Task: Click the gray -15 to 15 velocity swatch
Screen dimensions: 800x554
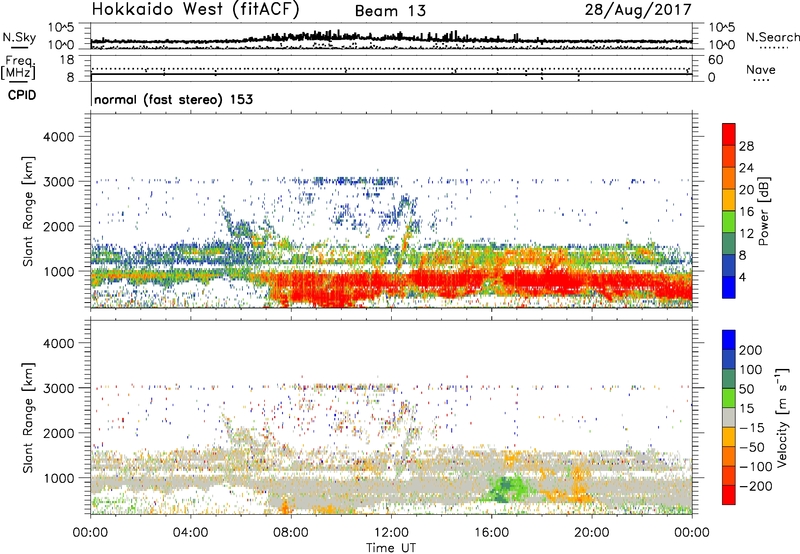Action: click(729, 417)
